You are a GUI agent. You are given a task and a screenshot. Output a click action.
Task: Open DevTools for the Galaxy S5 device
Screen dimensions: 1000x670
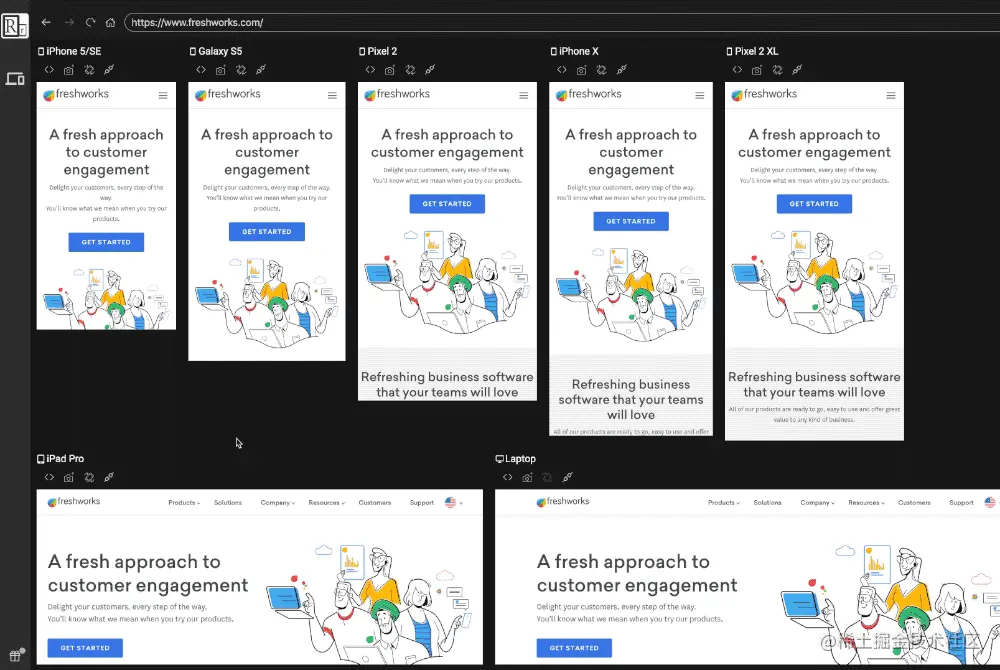point(201,69)
